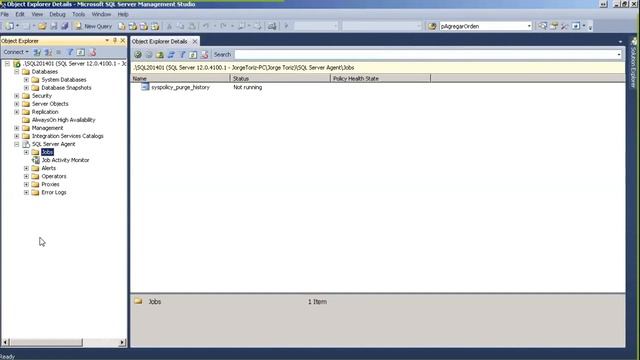640x360 pixels.
Task: Sort by Policy Health State column header
Action: click(x=380, y=78)
